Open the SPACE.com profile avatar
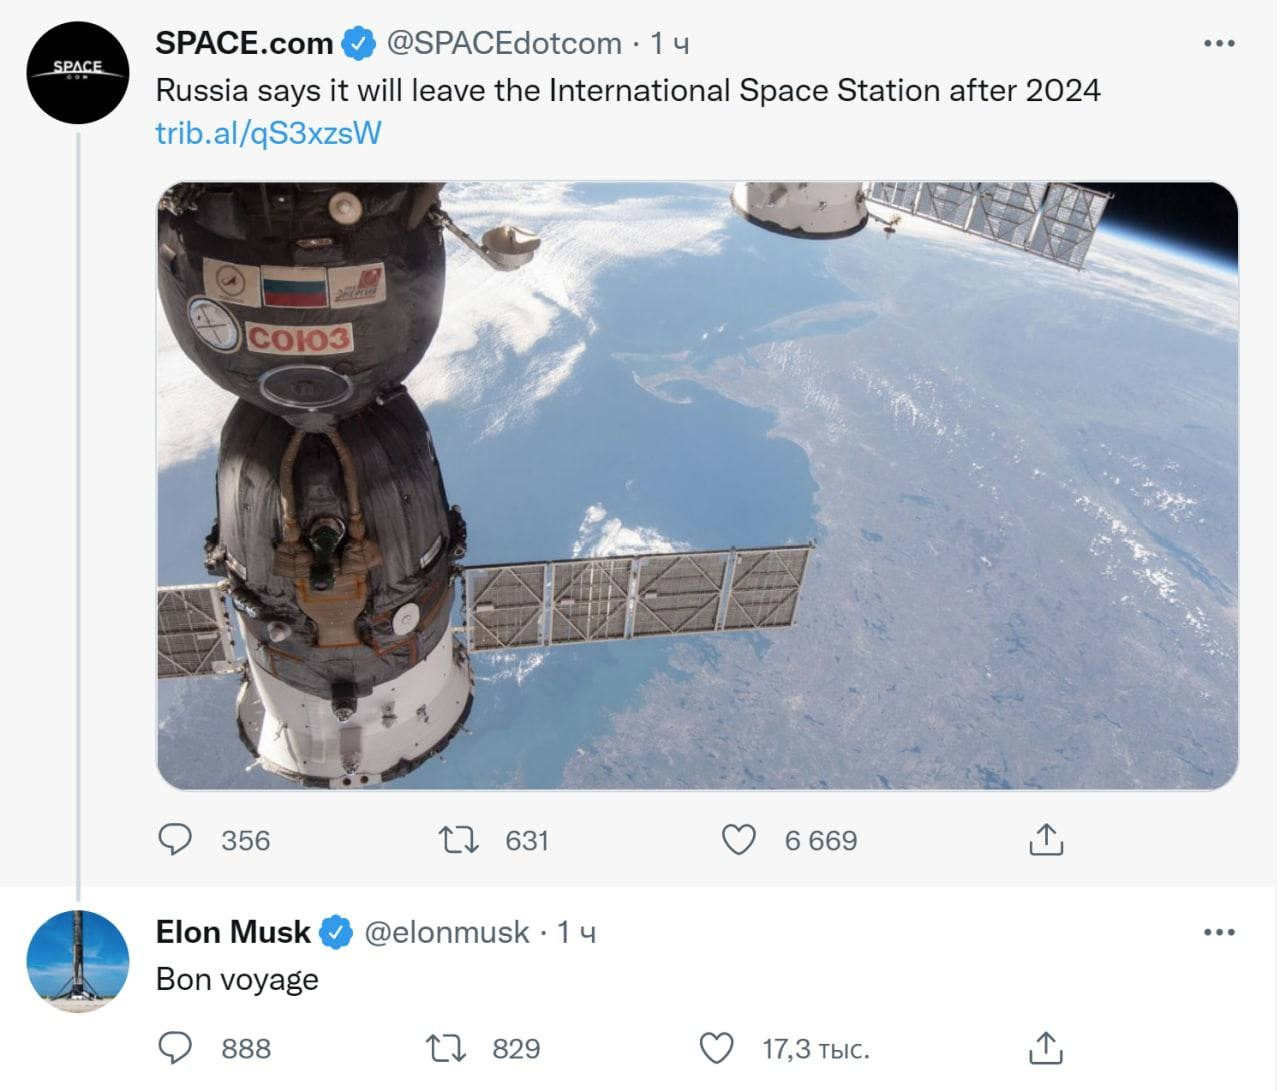 (78, 72)
